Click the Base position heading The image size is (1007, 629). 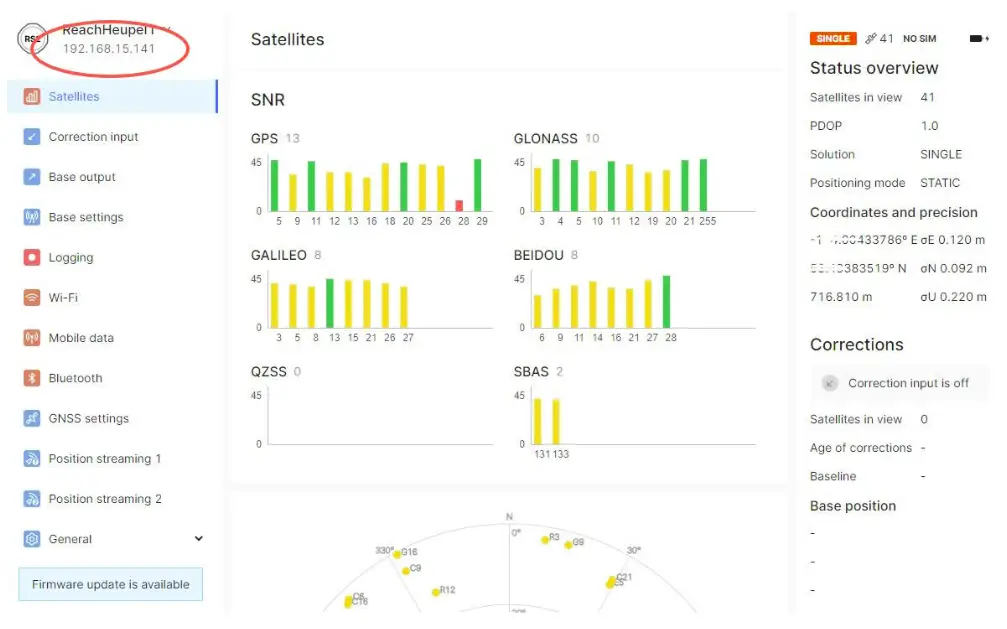pyautogui.click(x=852, y=506)
